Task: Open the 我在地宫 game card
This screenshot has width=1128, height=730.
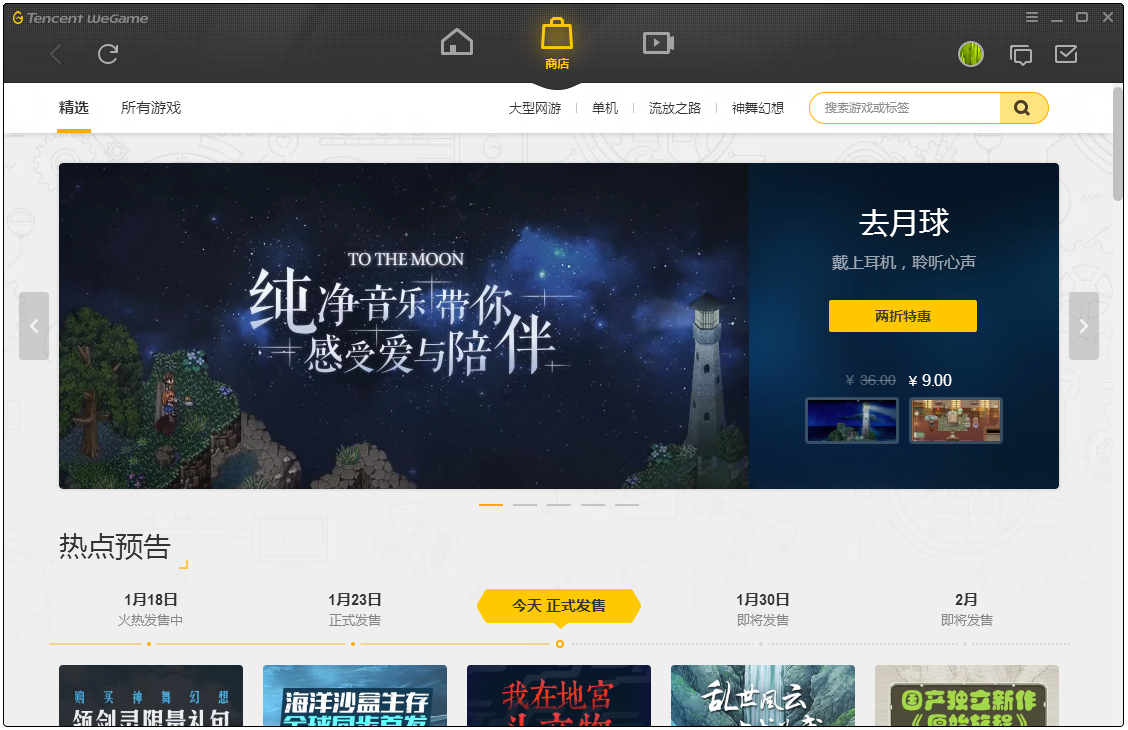Action: pos(559,695)
